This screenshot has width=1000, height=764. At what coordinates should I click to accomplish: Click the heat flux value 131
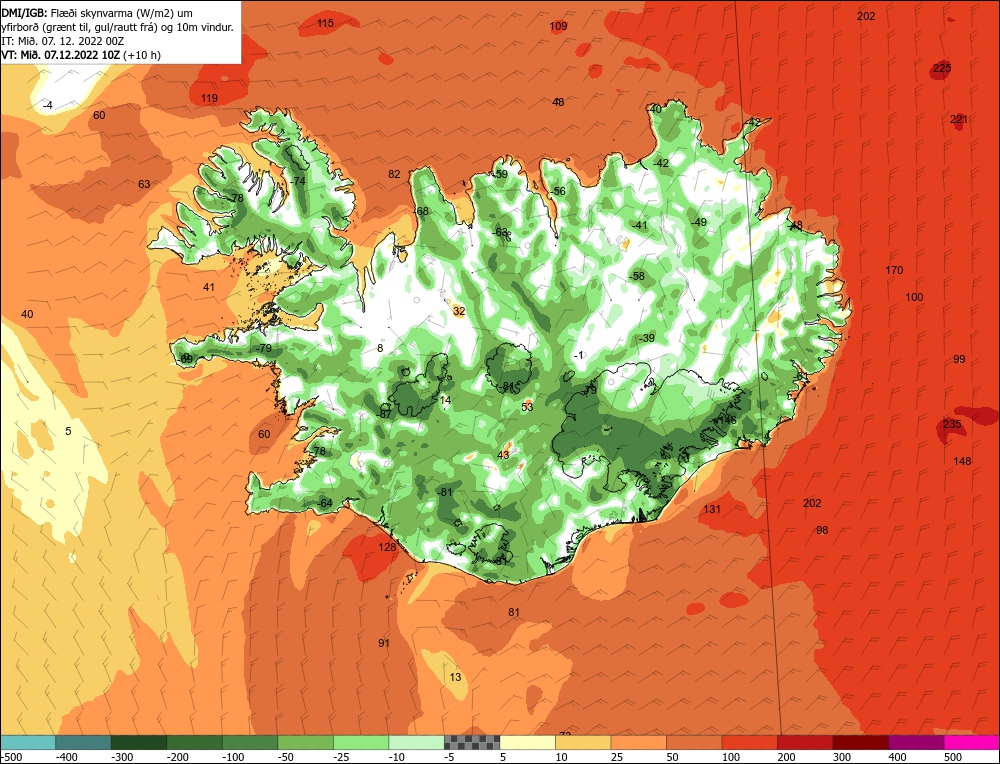pyautogui.click(x=712, y=509)
